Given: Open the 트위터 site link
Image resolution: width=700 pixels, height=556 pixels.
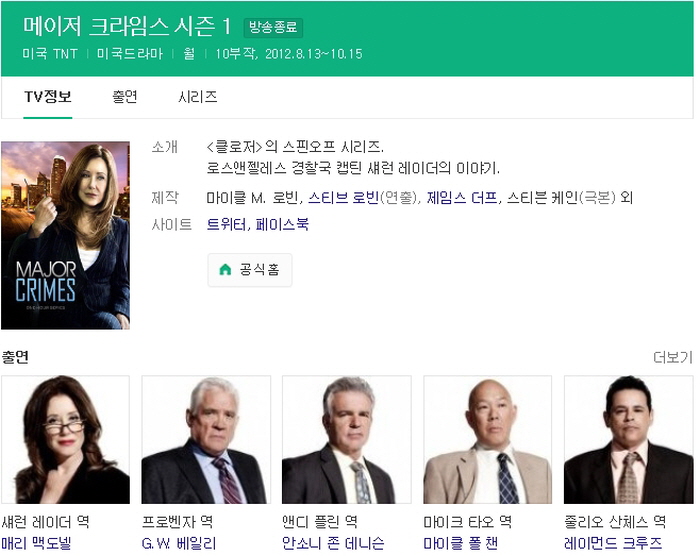Looking at the screenshot, I should pyautogui.click(x=224, y=225).
